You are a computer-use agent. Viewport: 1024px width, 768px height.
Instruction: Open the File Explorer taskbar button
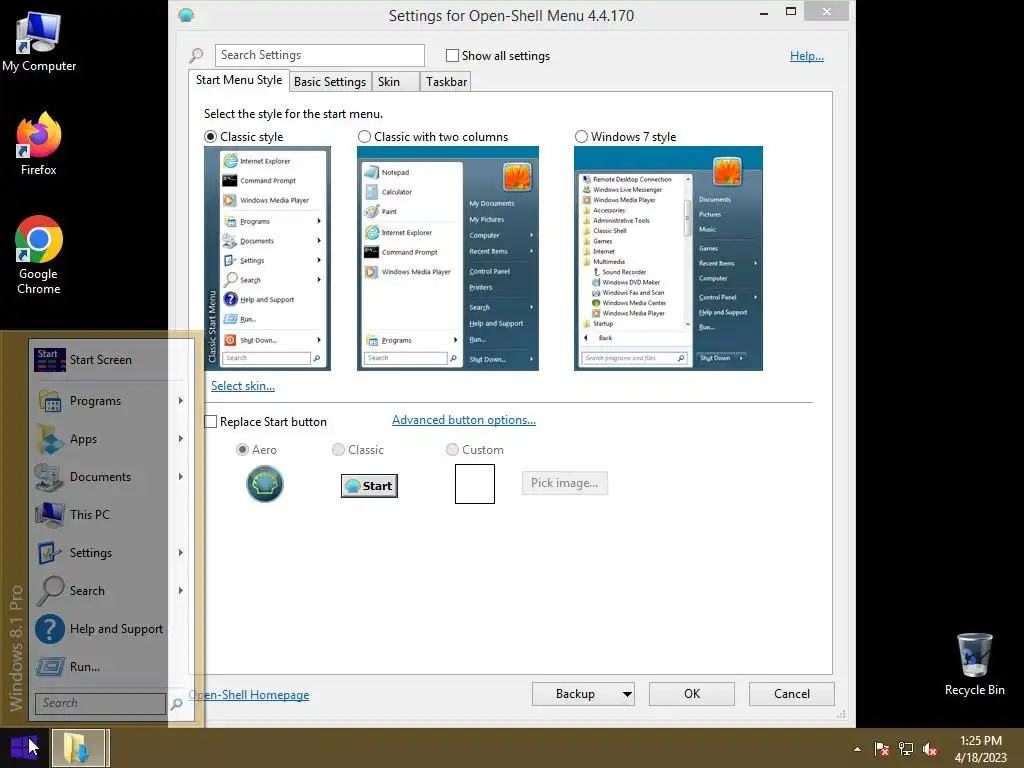click(x=78, y=748)
